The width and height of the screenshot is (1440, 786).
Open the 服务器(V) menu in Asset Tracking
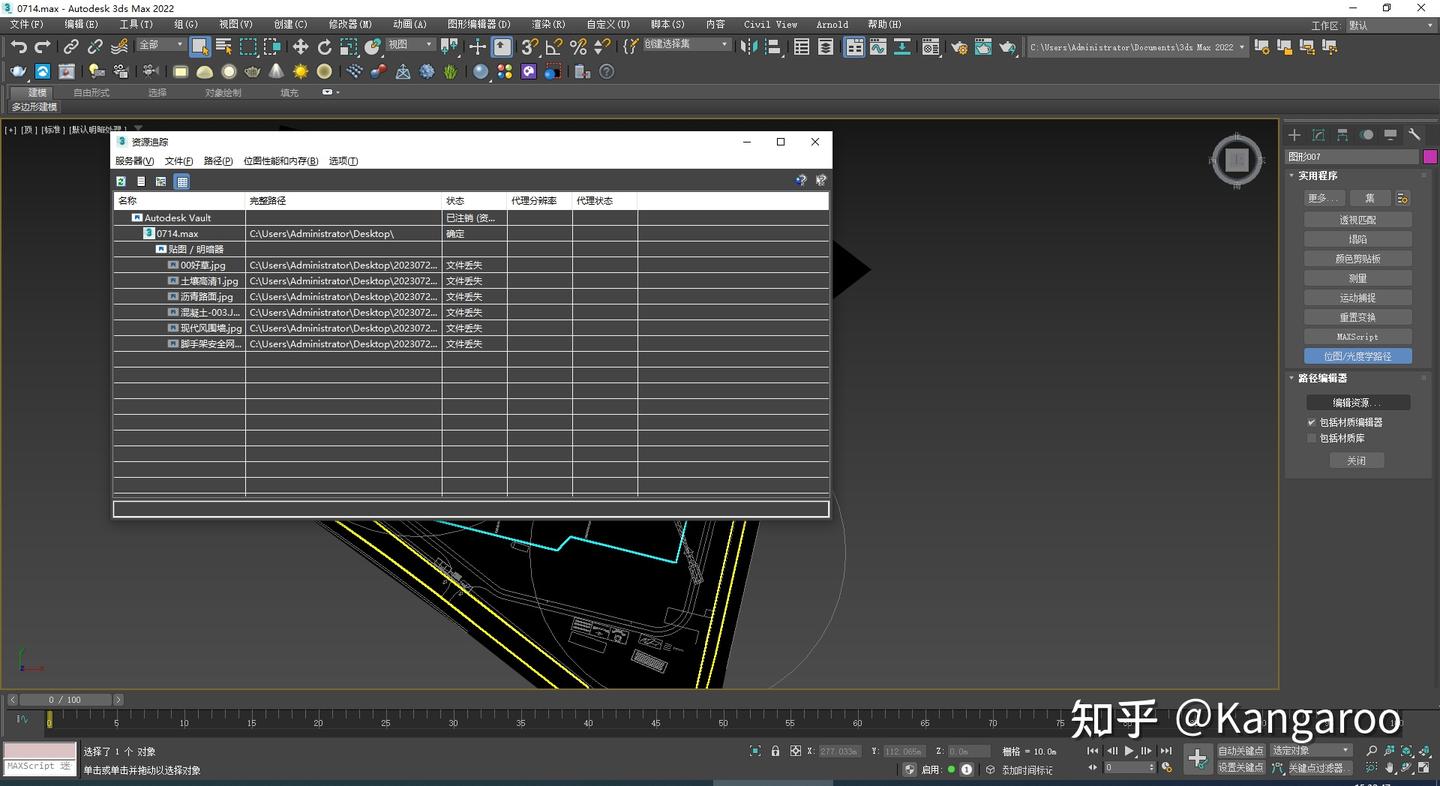coord(134,161)
